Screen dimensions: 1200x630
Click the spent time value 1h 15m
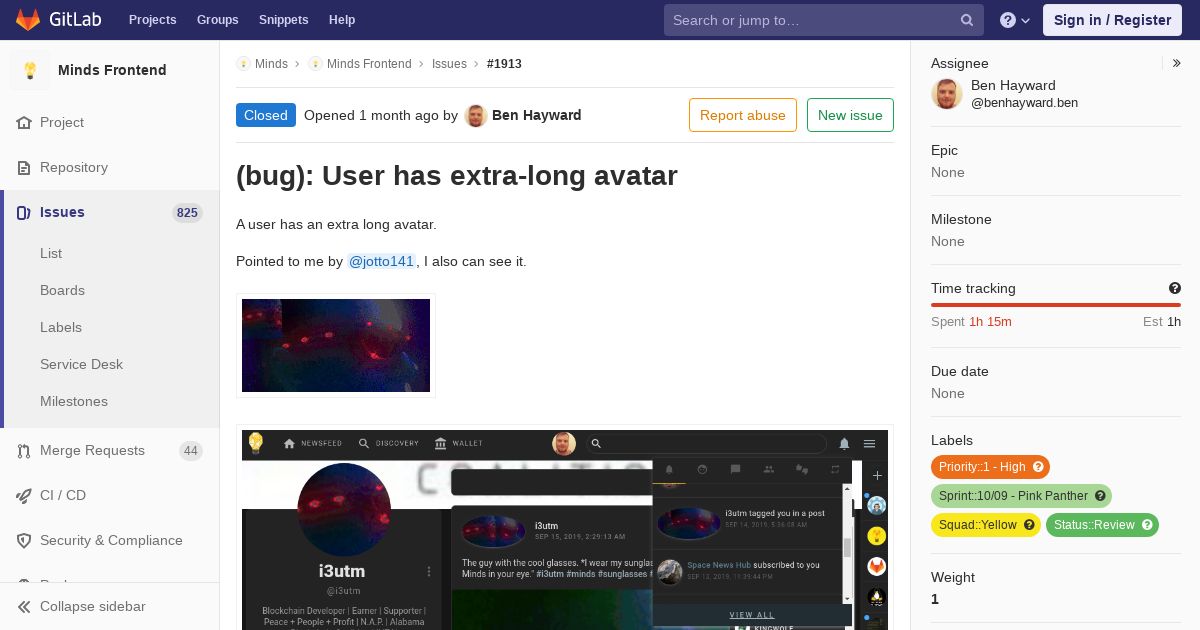click(990, 322)
